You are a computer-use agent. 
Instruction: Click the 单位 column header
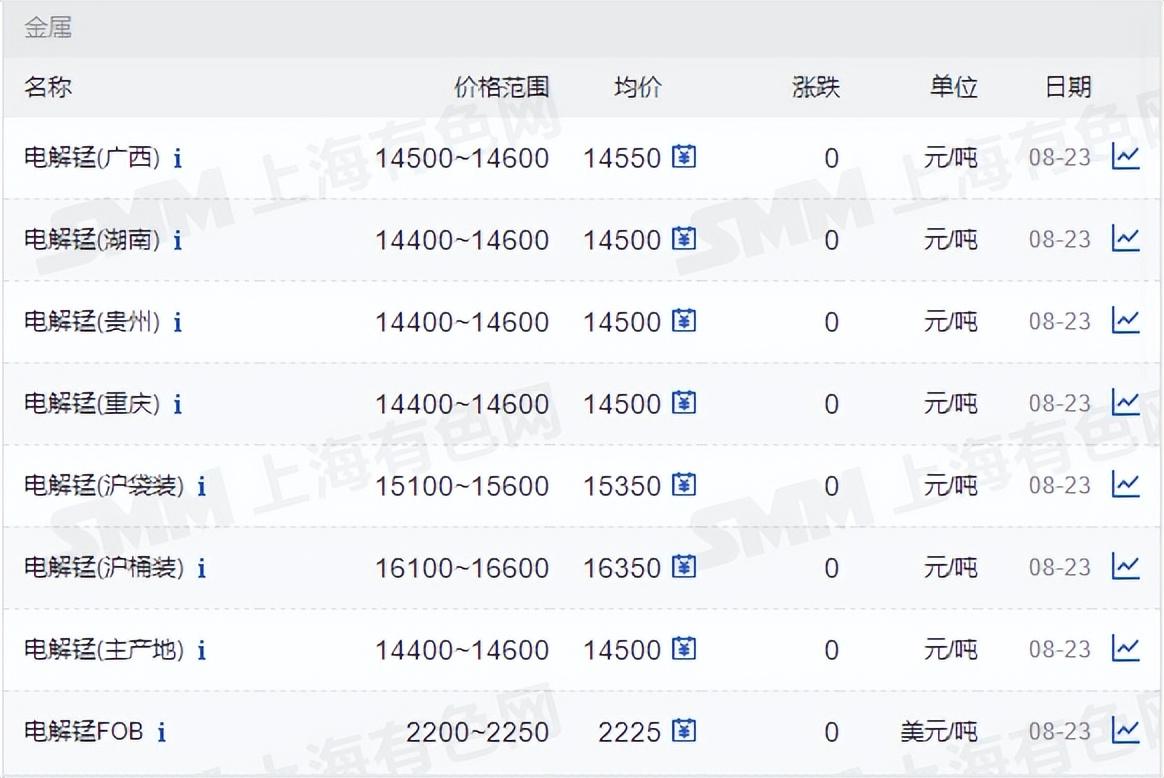[954, 87]
